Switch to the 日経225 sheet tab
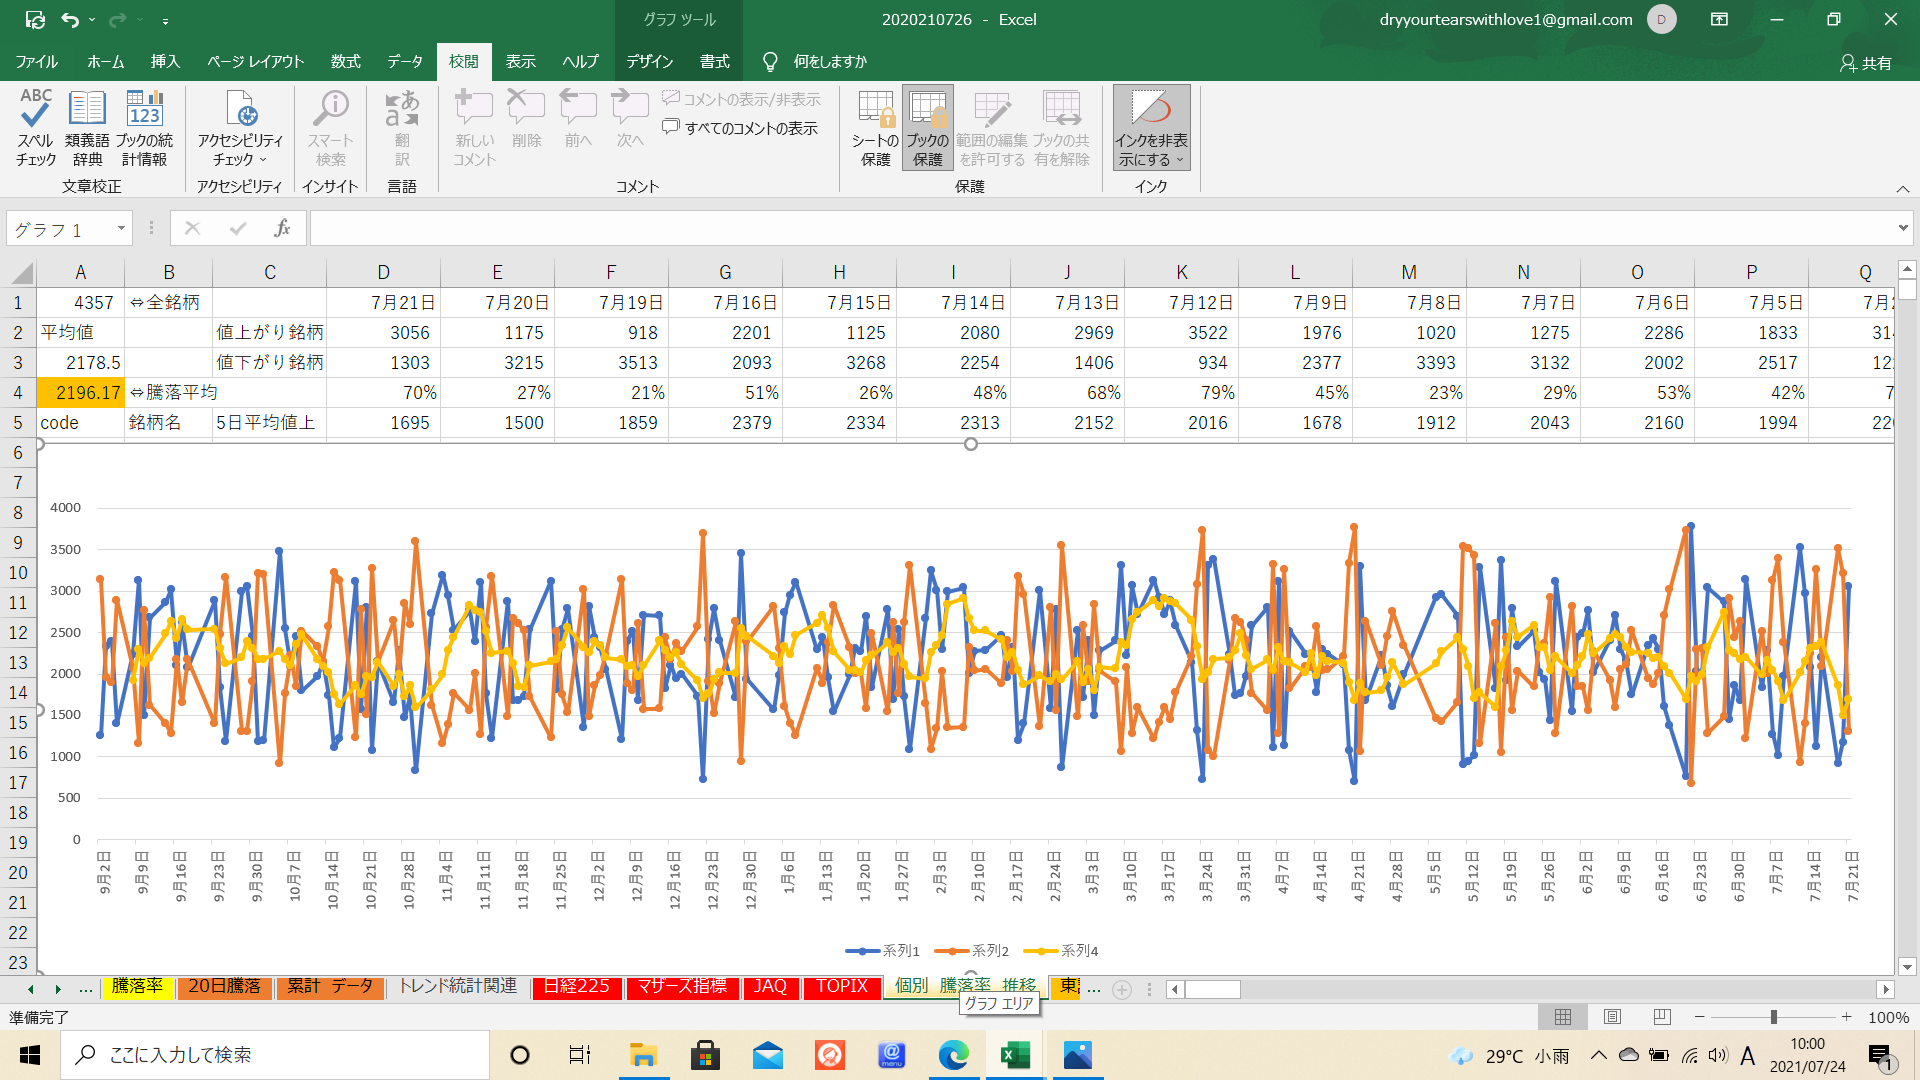 [577, 987]
